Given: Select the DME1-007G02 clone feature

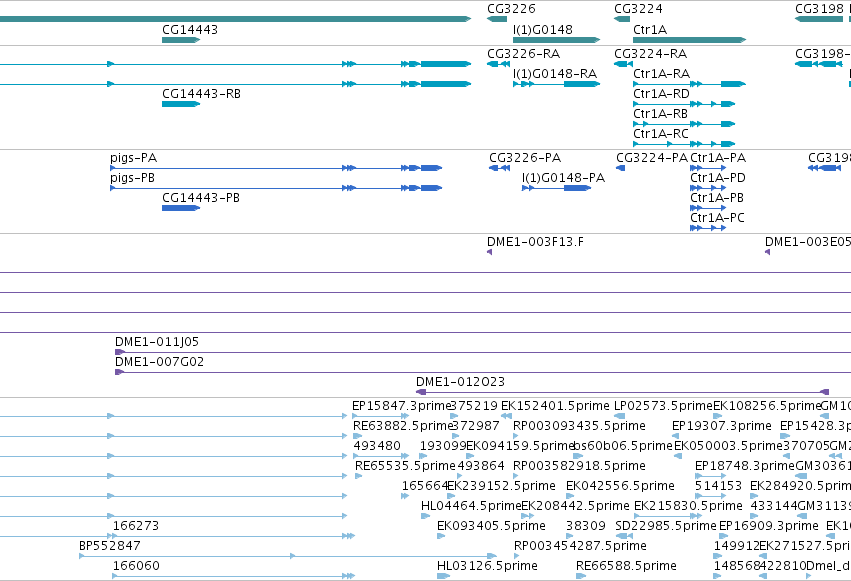Looking at the screenshot, I should 482,372.
